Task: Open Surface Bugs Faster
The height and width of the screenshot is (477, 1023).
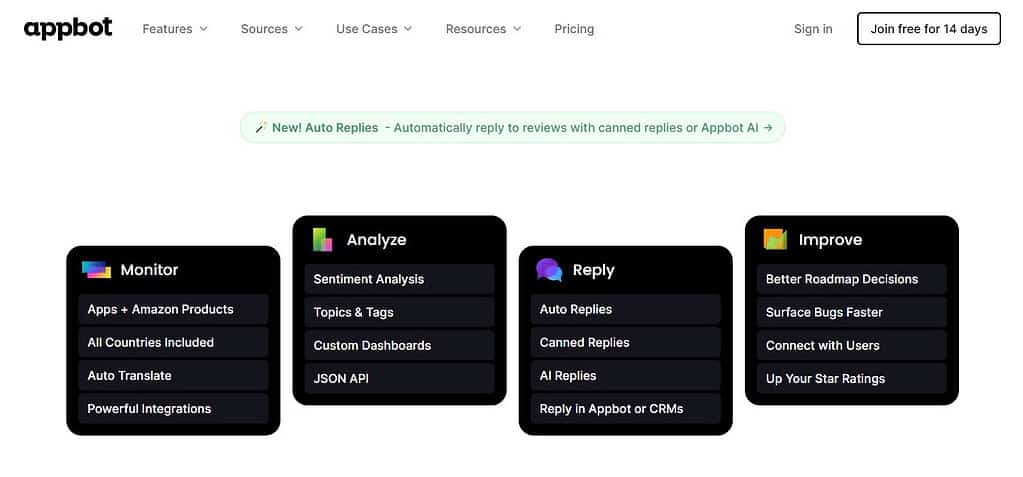Action: (851, 313)
